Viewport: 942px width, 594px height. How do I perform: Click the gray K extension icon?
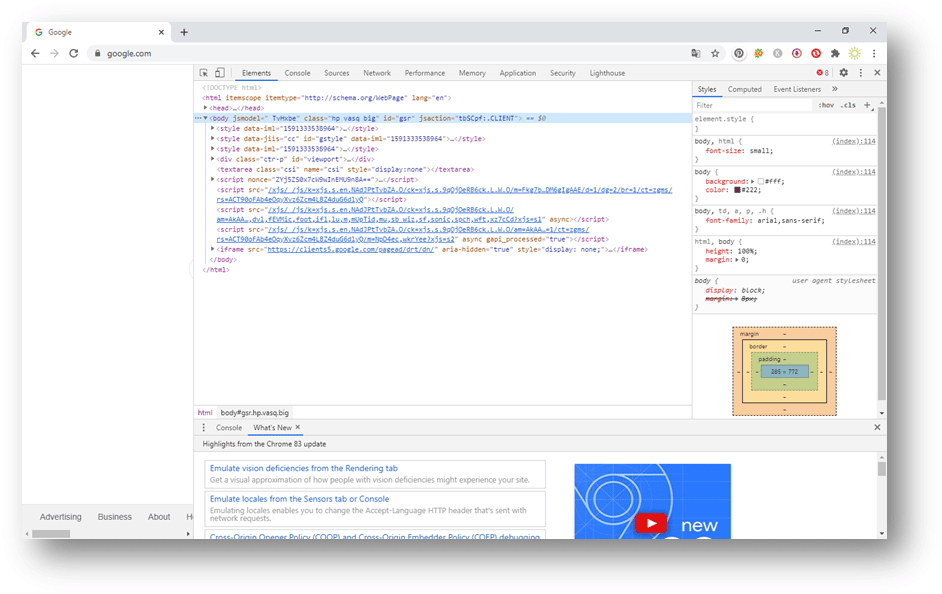click(x=777, y=53)
